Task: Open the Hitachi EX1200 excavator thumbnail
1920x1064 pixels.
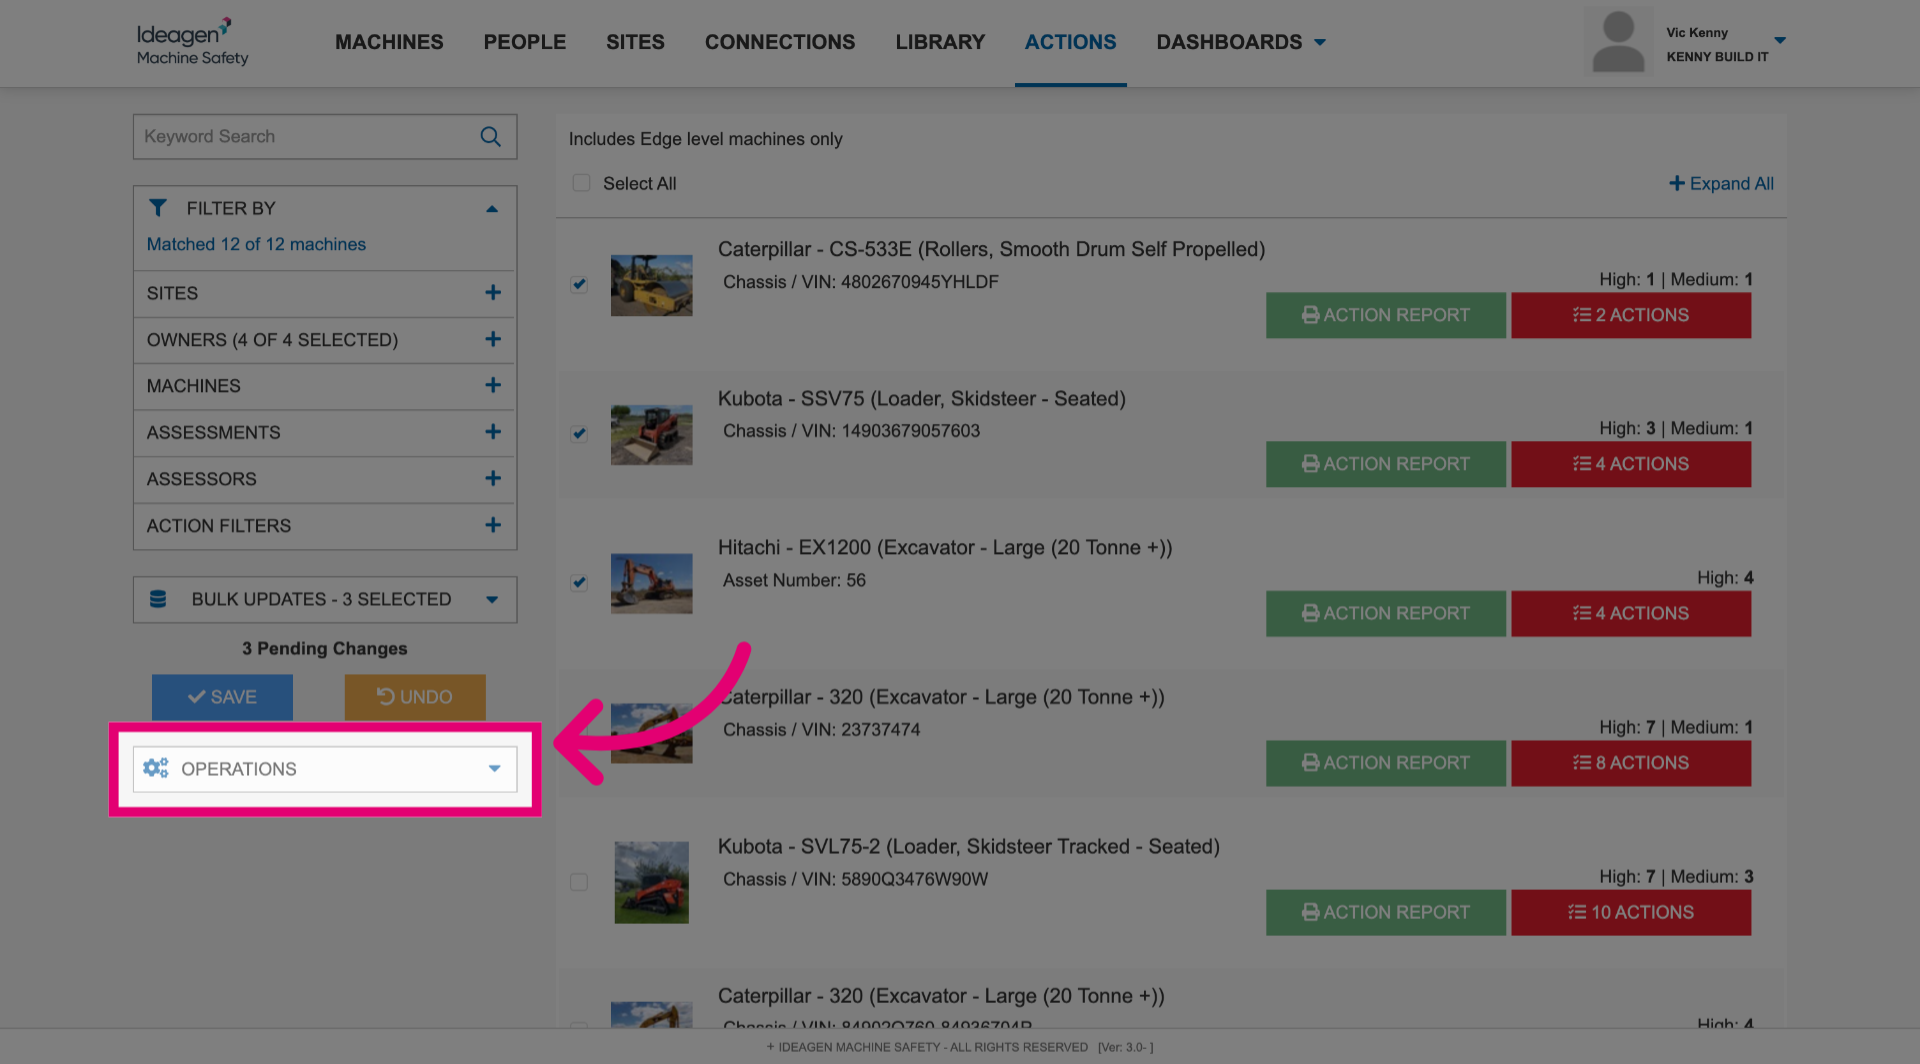Action: click(651, 583)
